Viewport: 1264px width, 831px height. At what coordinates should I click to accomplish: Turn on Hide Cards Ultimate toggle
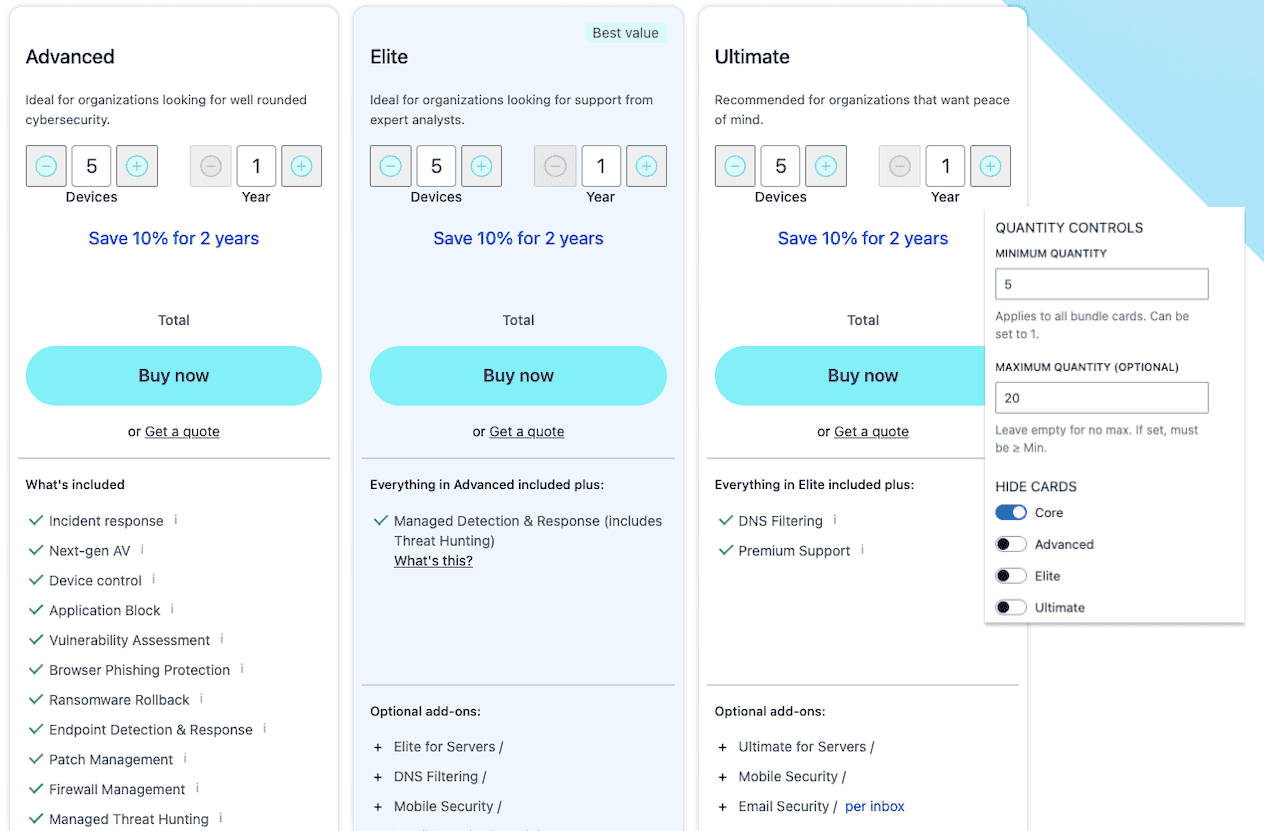click(x=1011, y=608)
